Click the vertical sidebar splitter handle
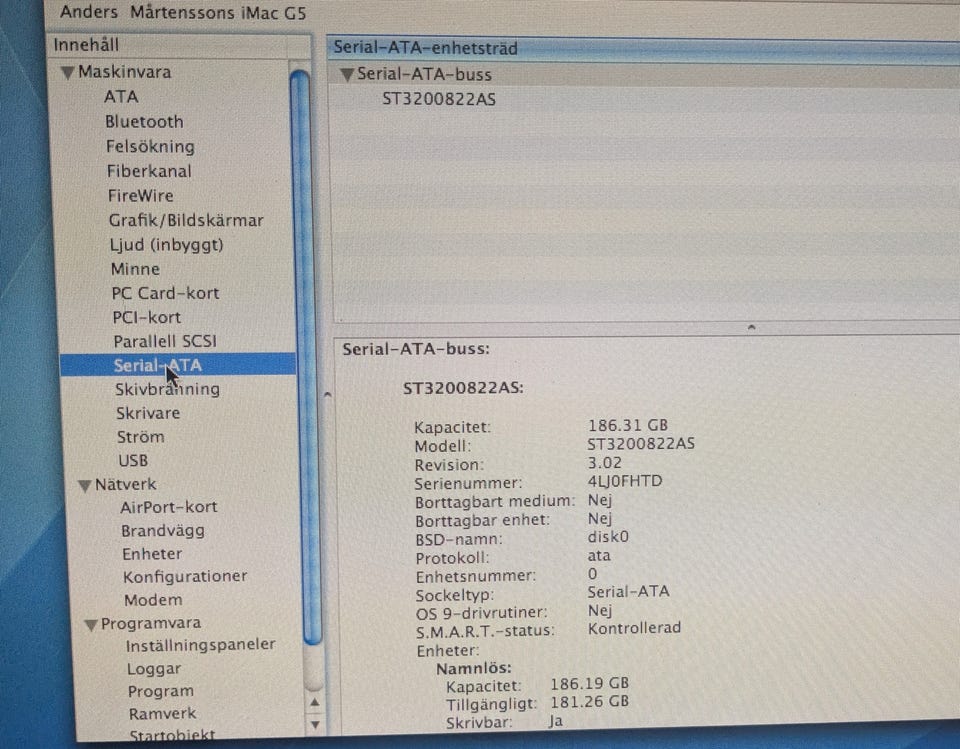960x749 pixels. 328,394
